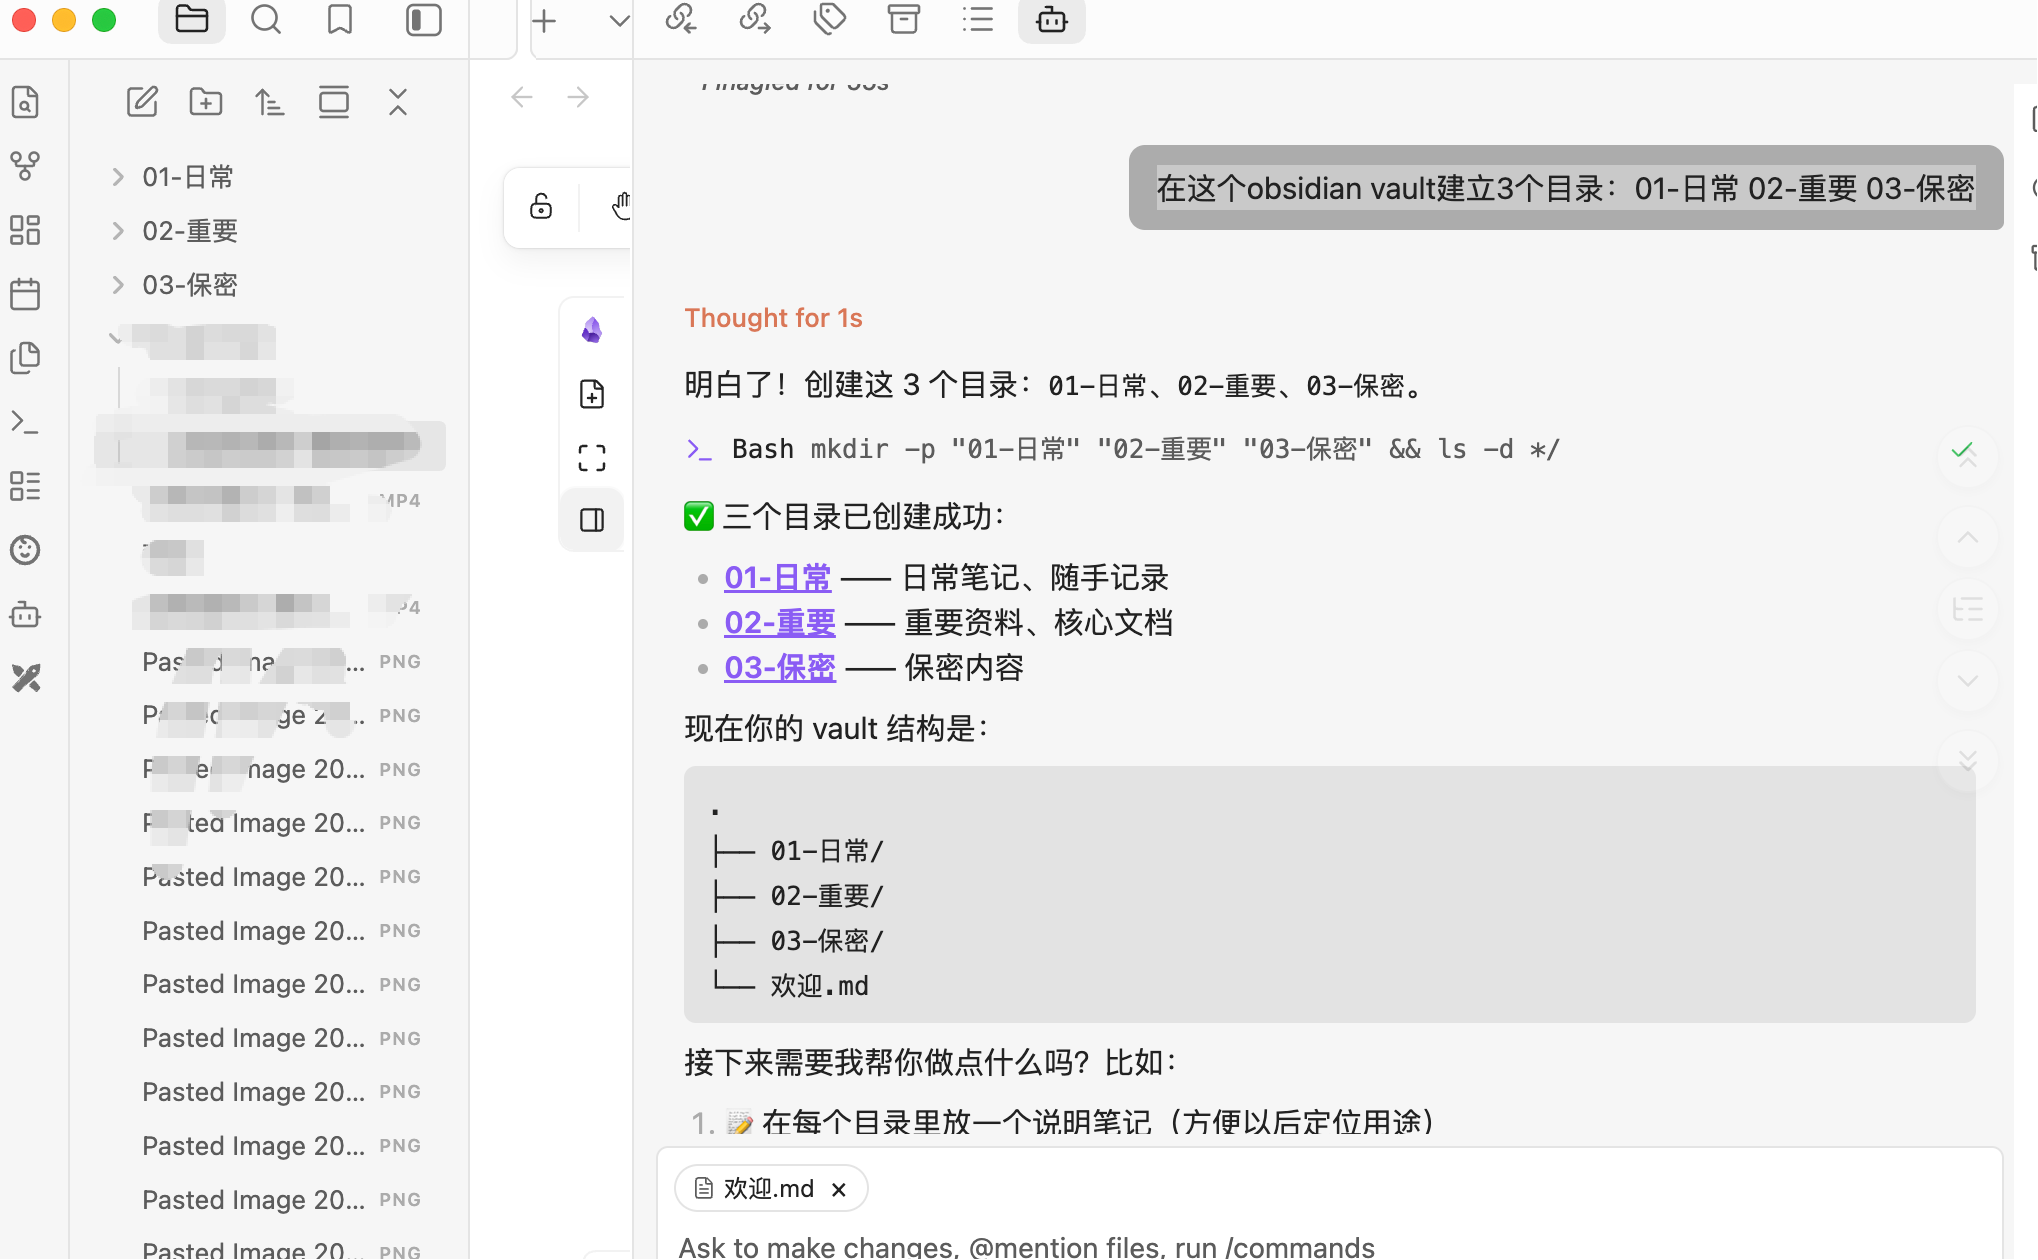Click the grid ribbon icon
2038x1260 pixels.
25,230
